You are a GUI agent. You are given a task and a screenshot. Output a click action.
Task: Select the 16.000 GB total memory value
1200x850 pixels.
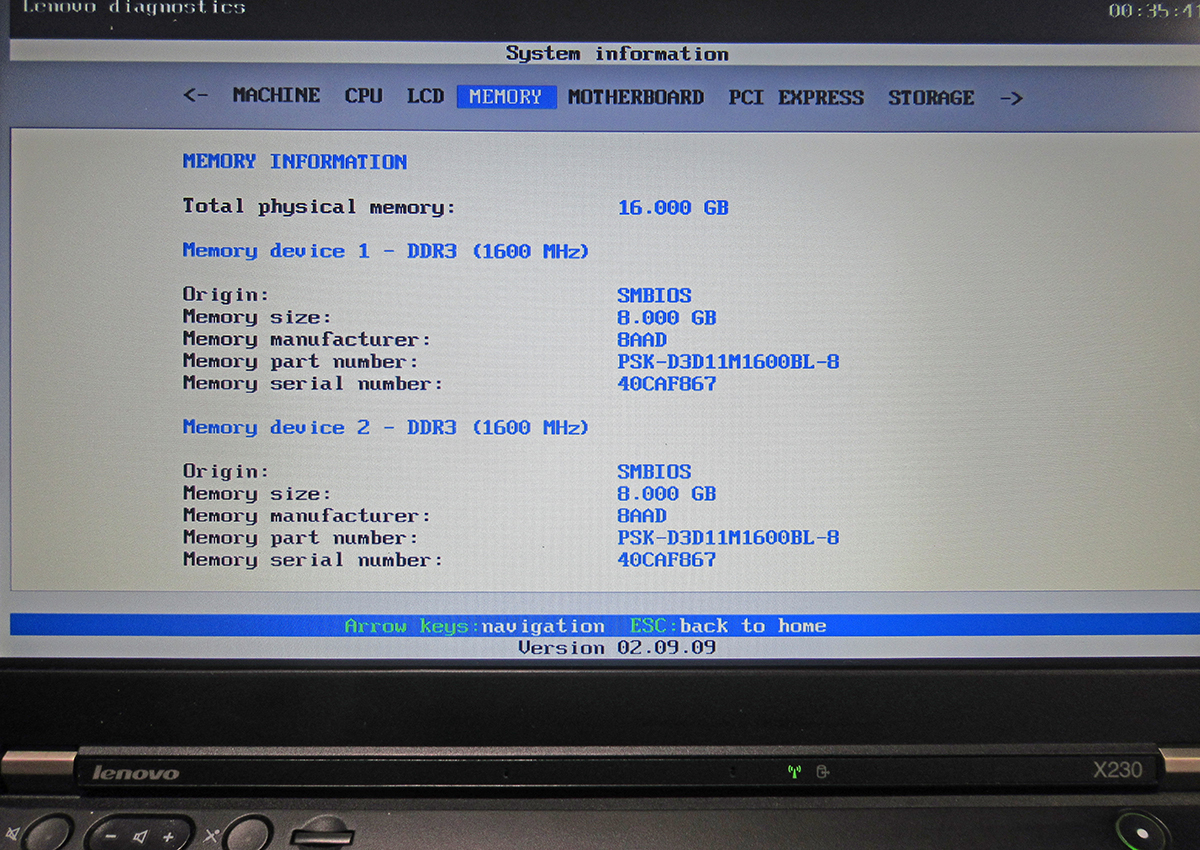click(673, 208)
